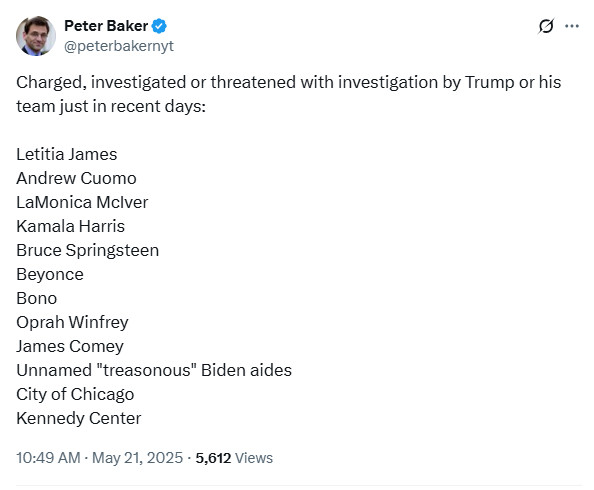Open the three-dot more options menu

pos(572,26)
